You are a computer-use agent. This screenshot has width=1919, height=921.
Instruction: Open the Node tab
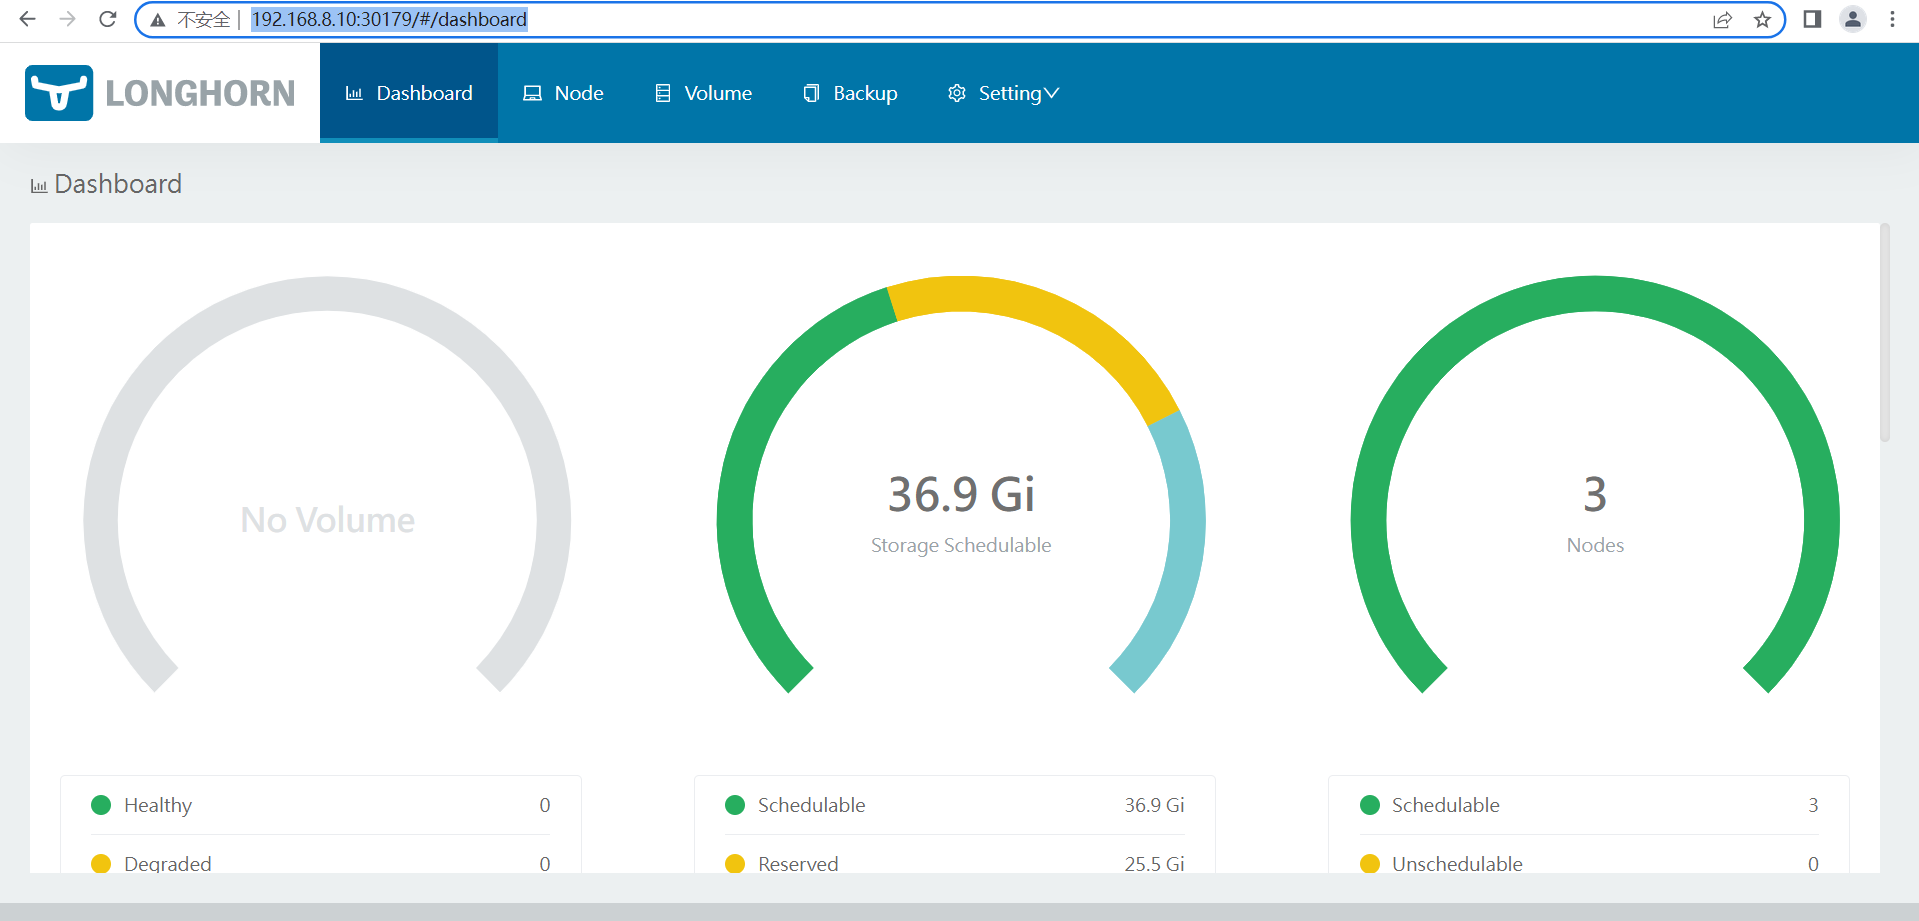(563, 93)
